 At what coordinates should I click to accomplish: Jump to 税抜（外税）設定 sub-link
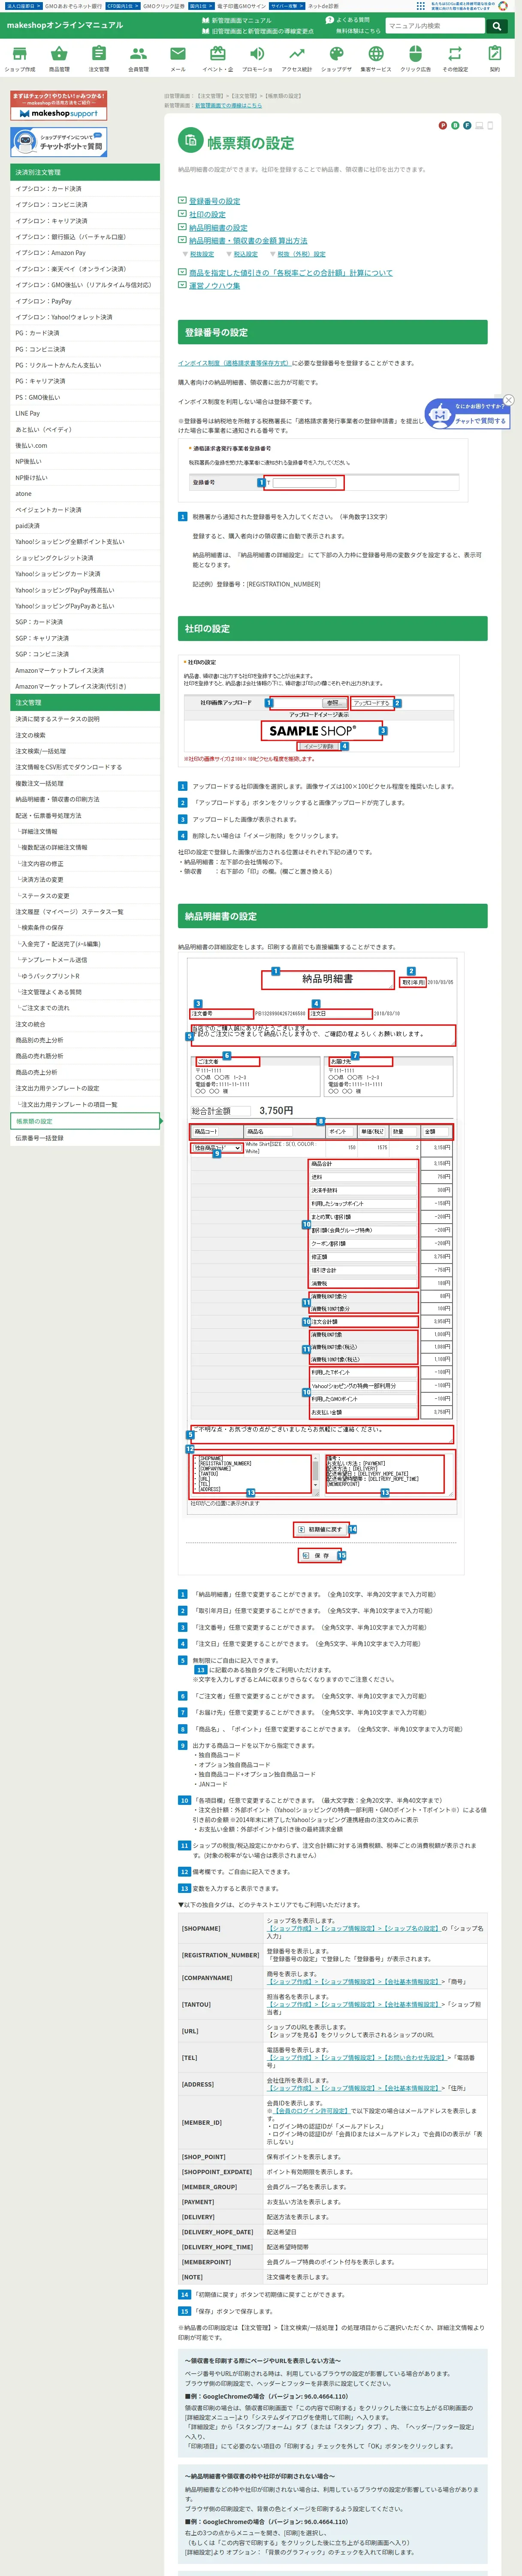coord(301,254)
